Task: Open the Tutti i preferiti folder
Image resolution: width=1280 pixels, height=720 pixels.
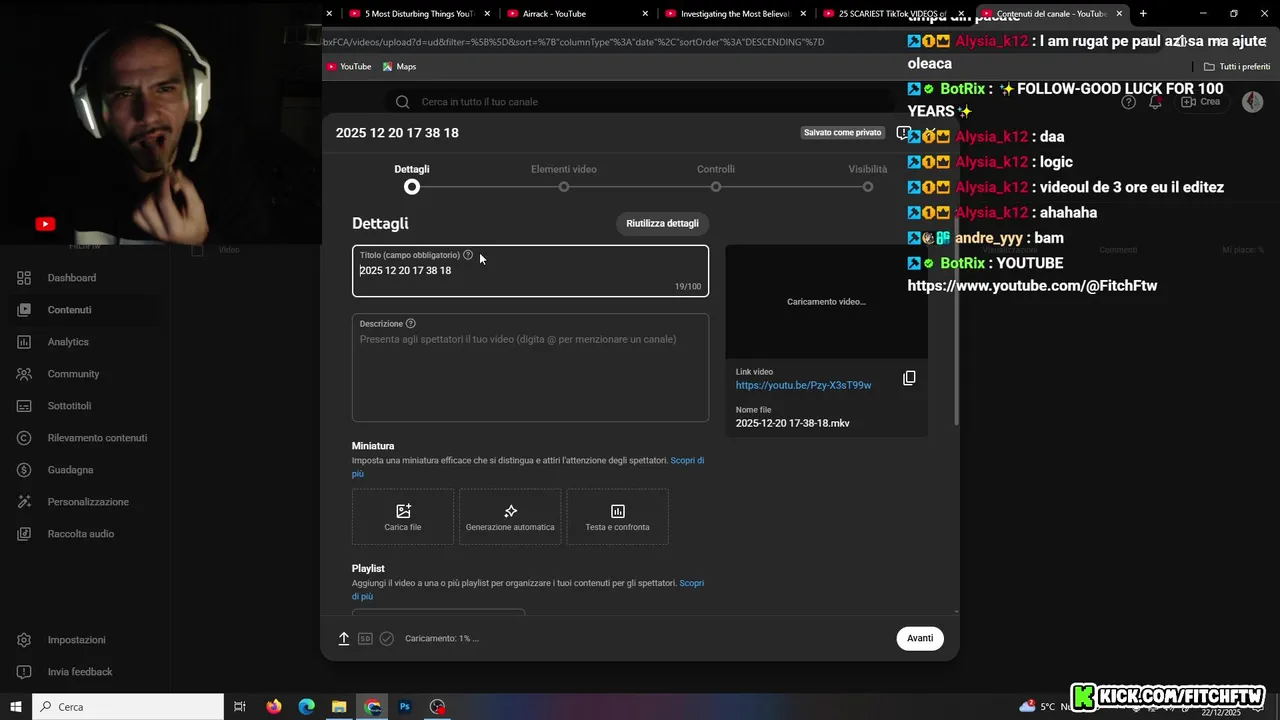Action: (1237, 67)
